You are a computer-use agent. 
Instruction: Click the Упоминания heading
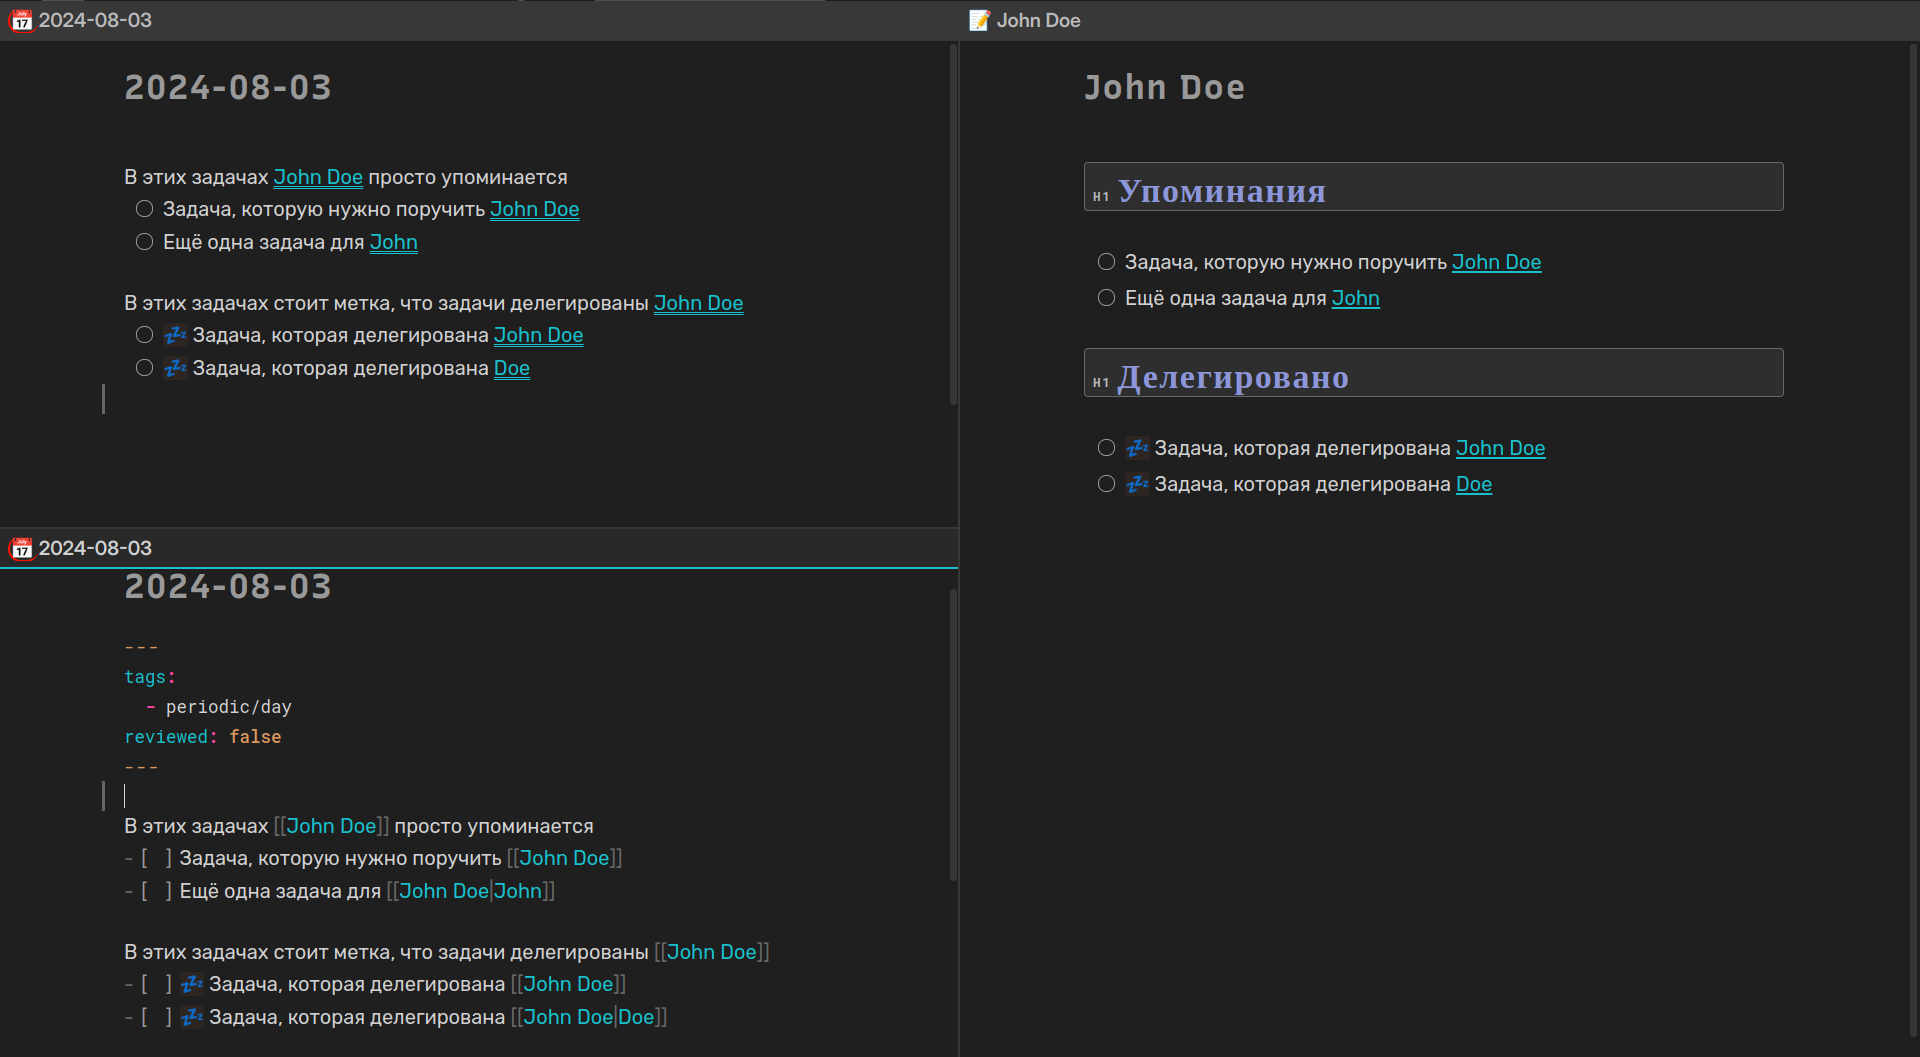(x=1222, y=190)
